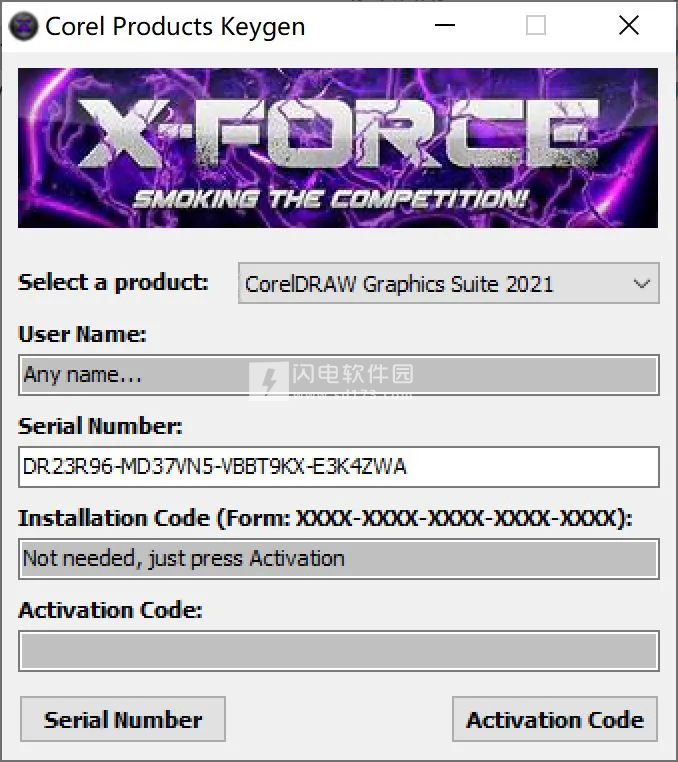Close the Corel Products Keygen window
The image size is (678, 762).
coord(628,25)
